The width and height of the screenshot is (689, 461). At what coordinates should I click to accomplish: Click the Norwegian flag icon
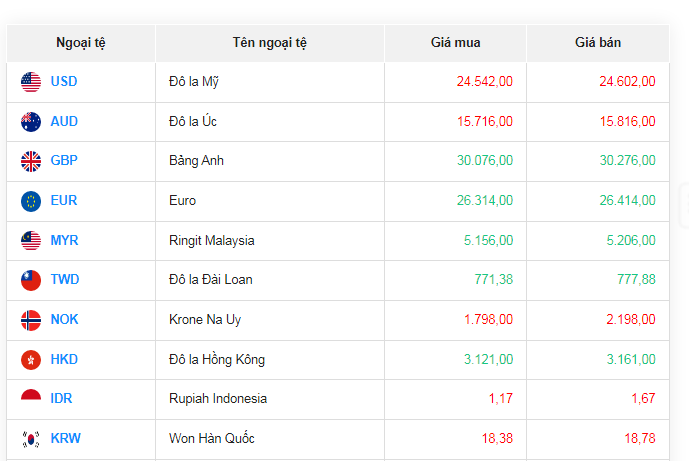pyautogui.click(x=31, y=320)
